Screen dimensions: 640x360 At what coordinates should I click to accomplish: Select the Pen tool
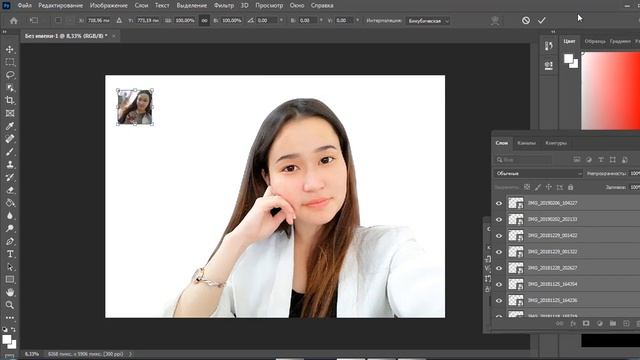pos(10,241)
